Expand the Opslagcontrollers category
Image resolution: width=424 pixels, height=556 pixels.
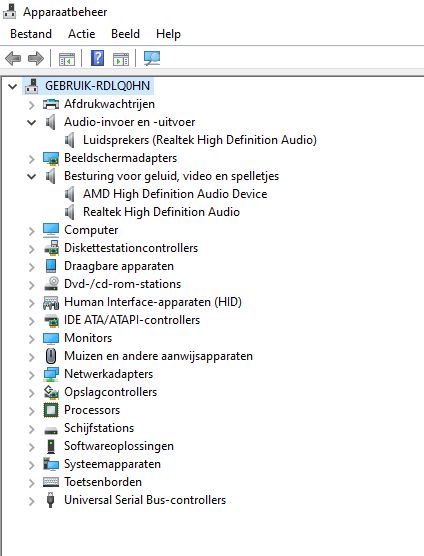click(x=32, y=393)
